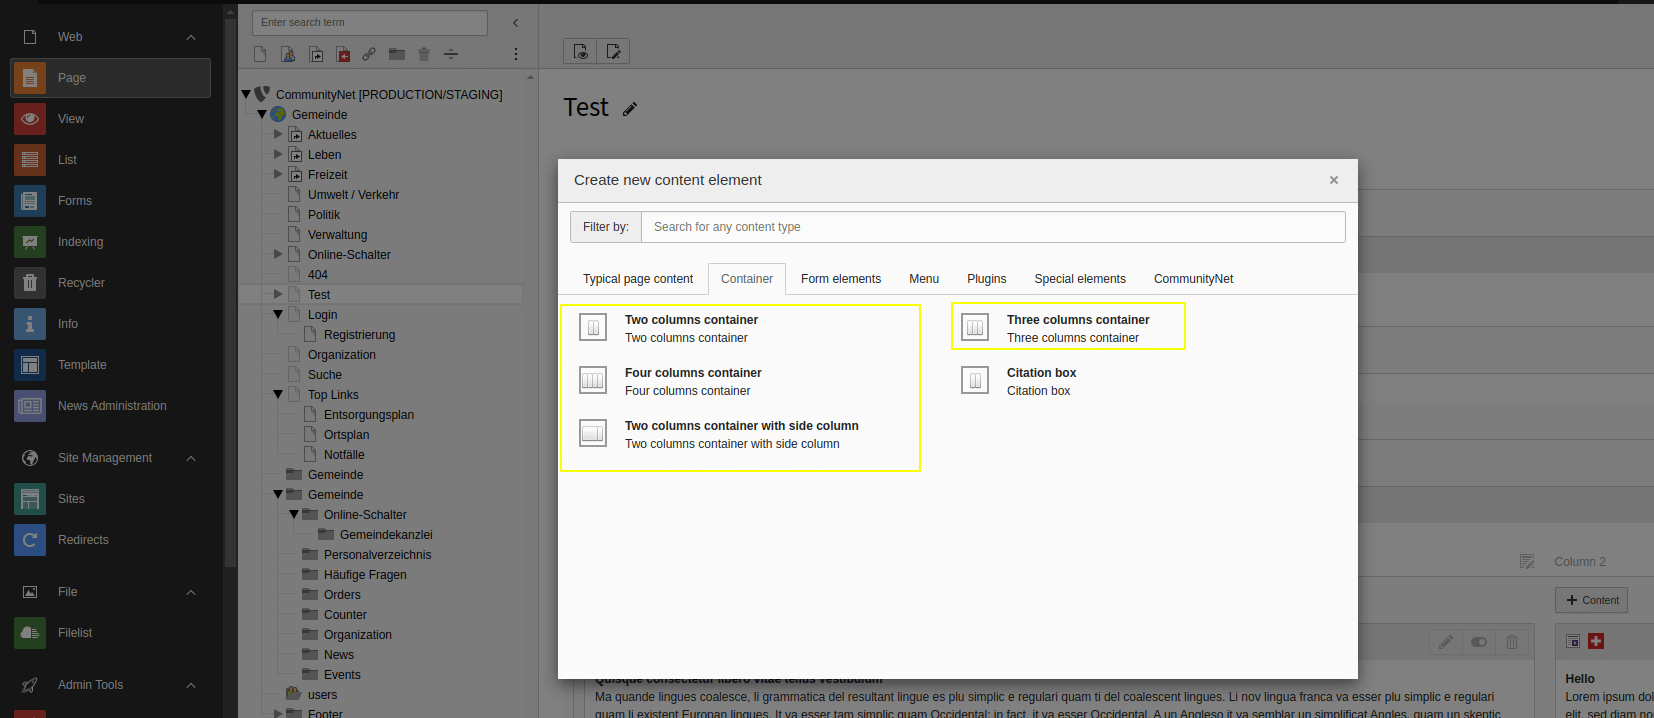Collapse the Web module group

click(x=191, y=37)
